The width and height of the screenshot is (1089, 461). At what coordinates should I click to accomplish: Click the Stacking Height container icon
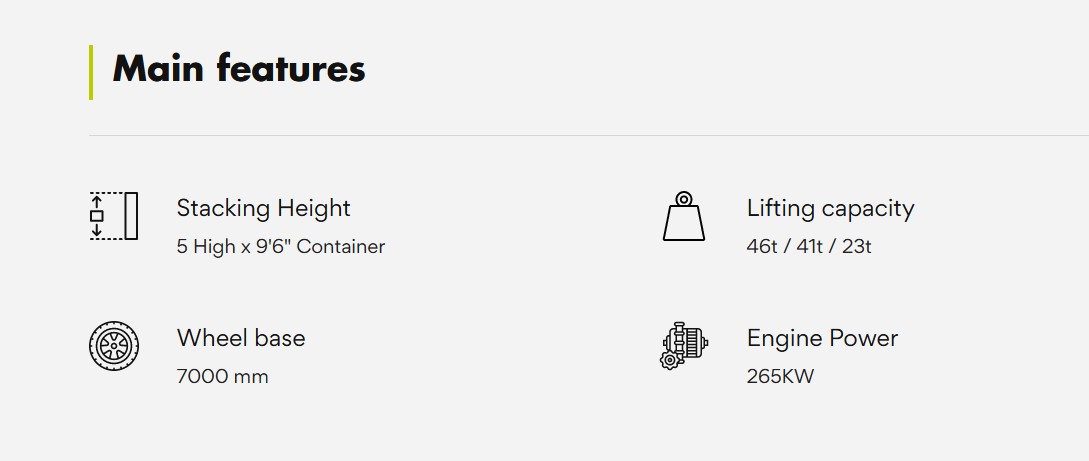[114, 216]
